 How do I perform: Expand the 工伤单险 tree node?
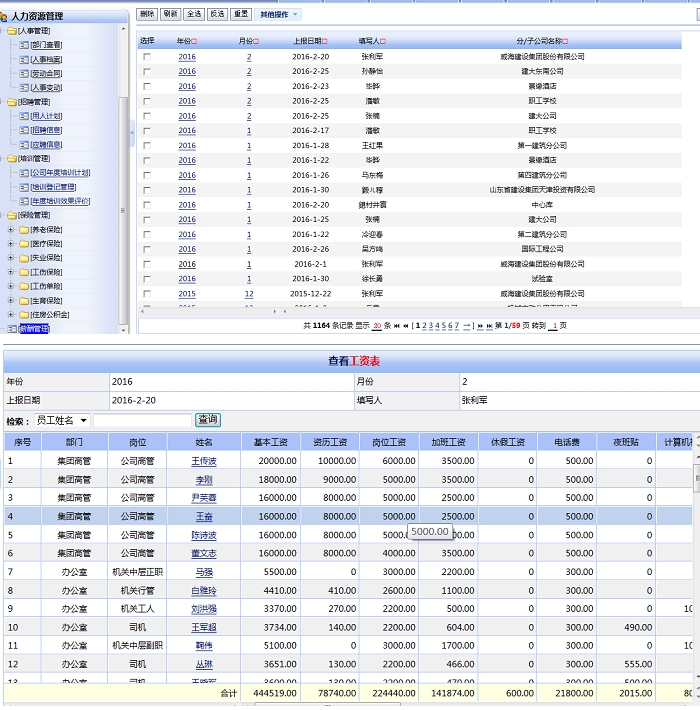[x=11, y=286]
